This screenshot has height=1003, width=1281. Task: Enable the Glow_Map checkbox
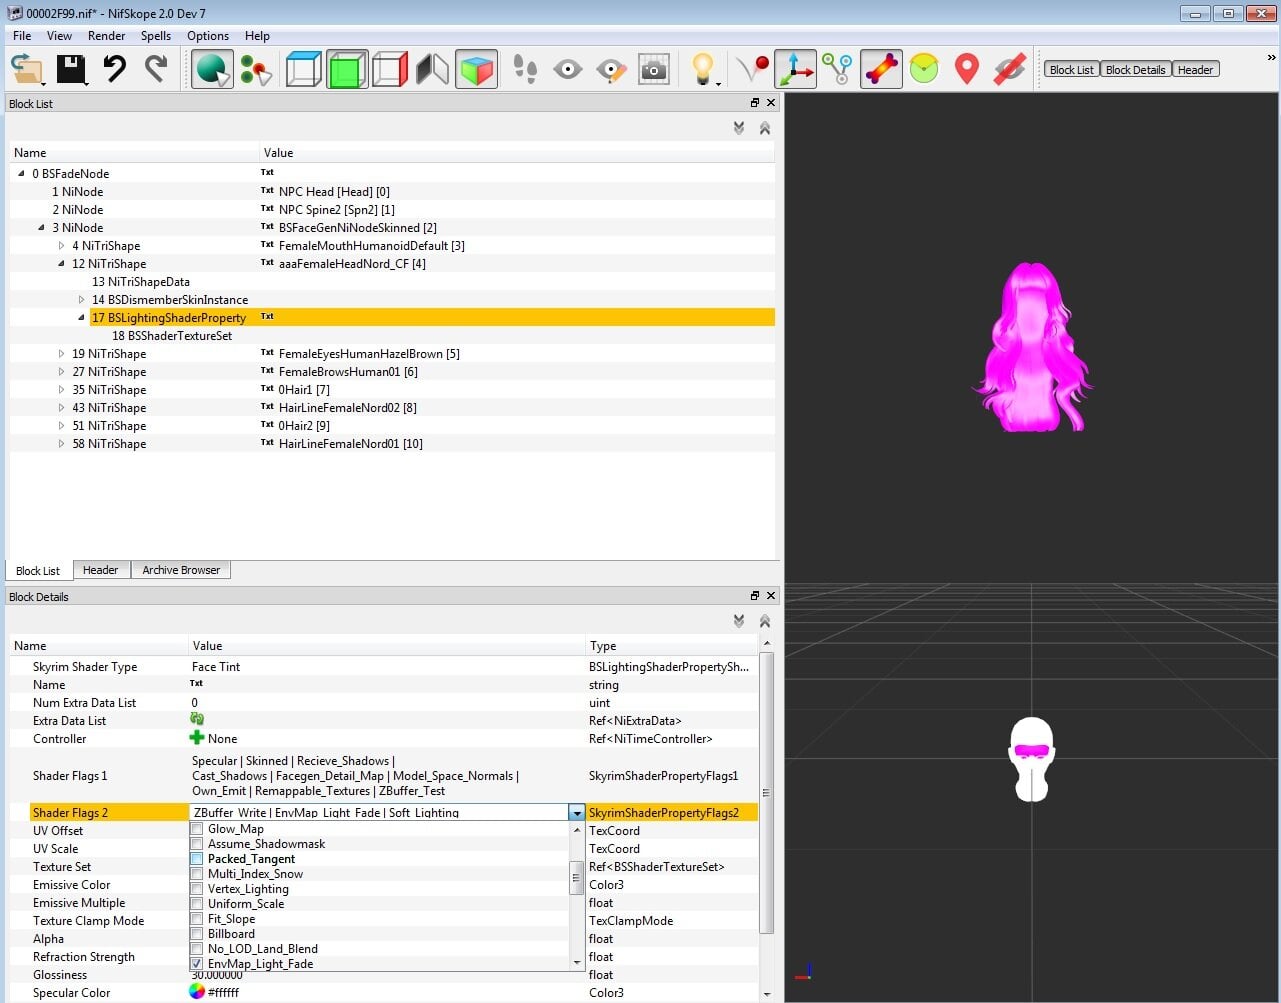(197, 829)
